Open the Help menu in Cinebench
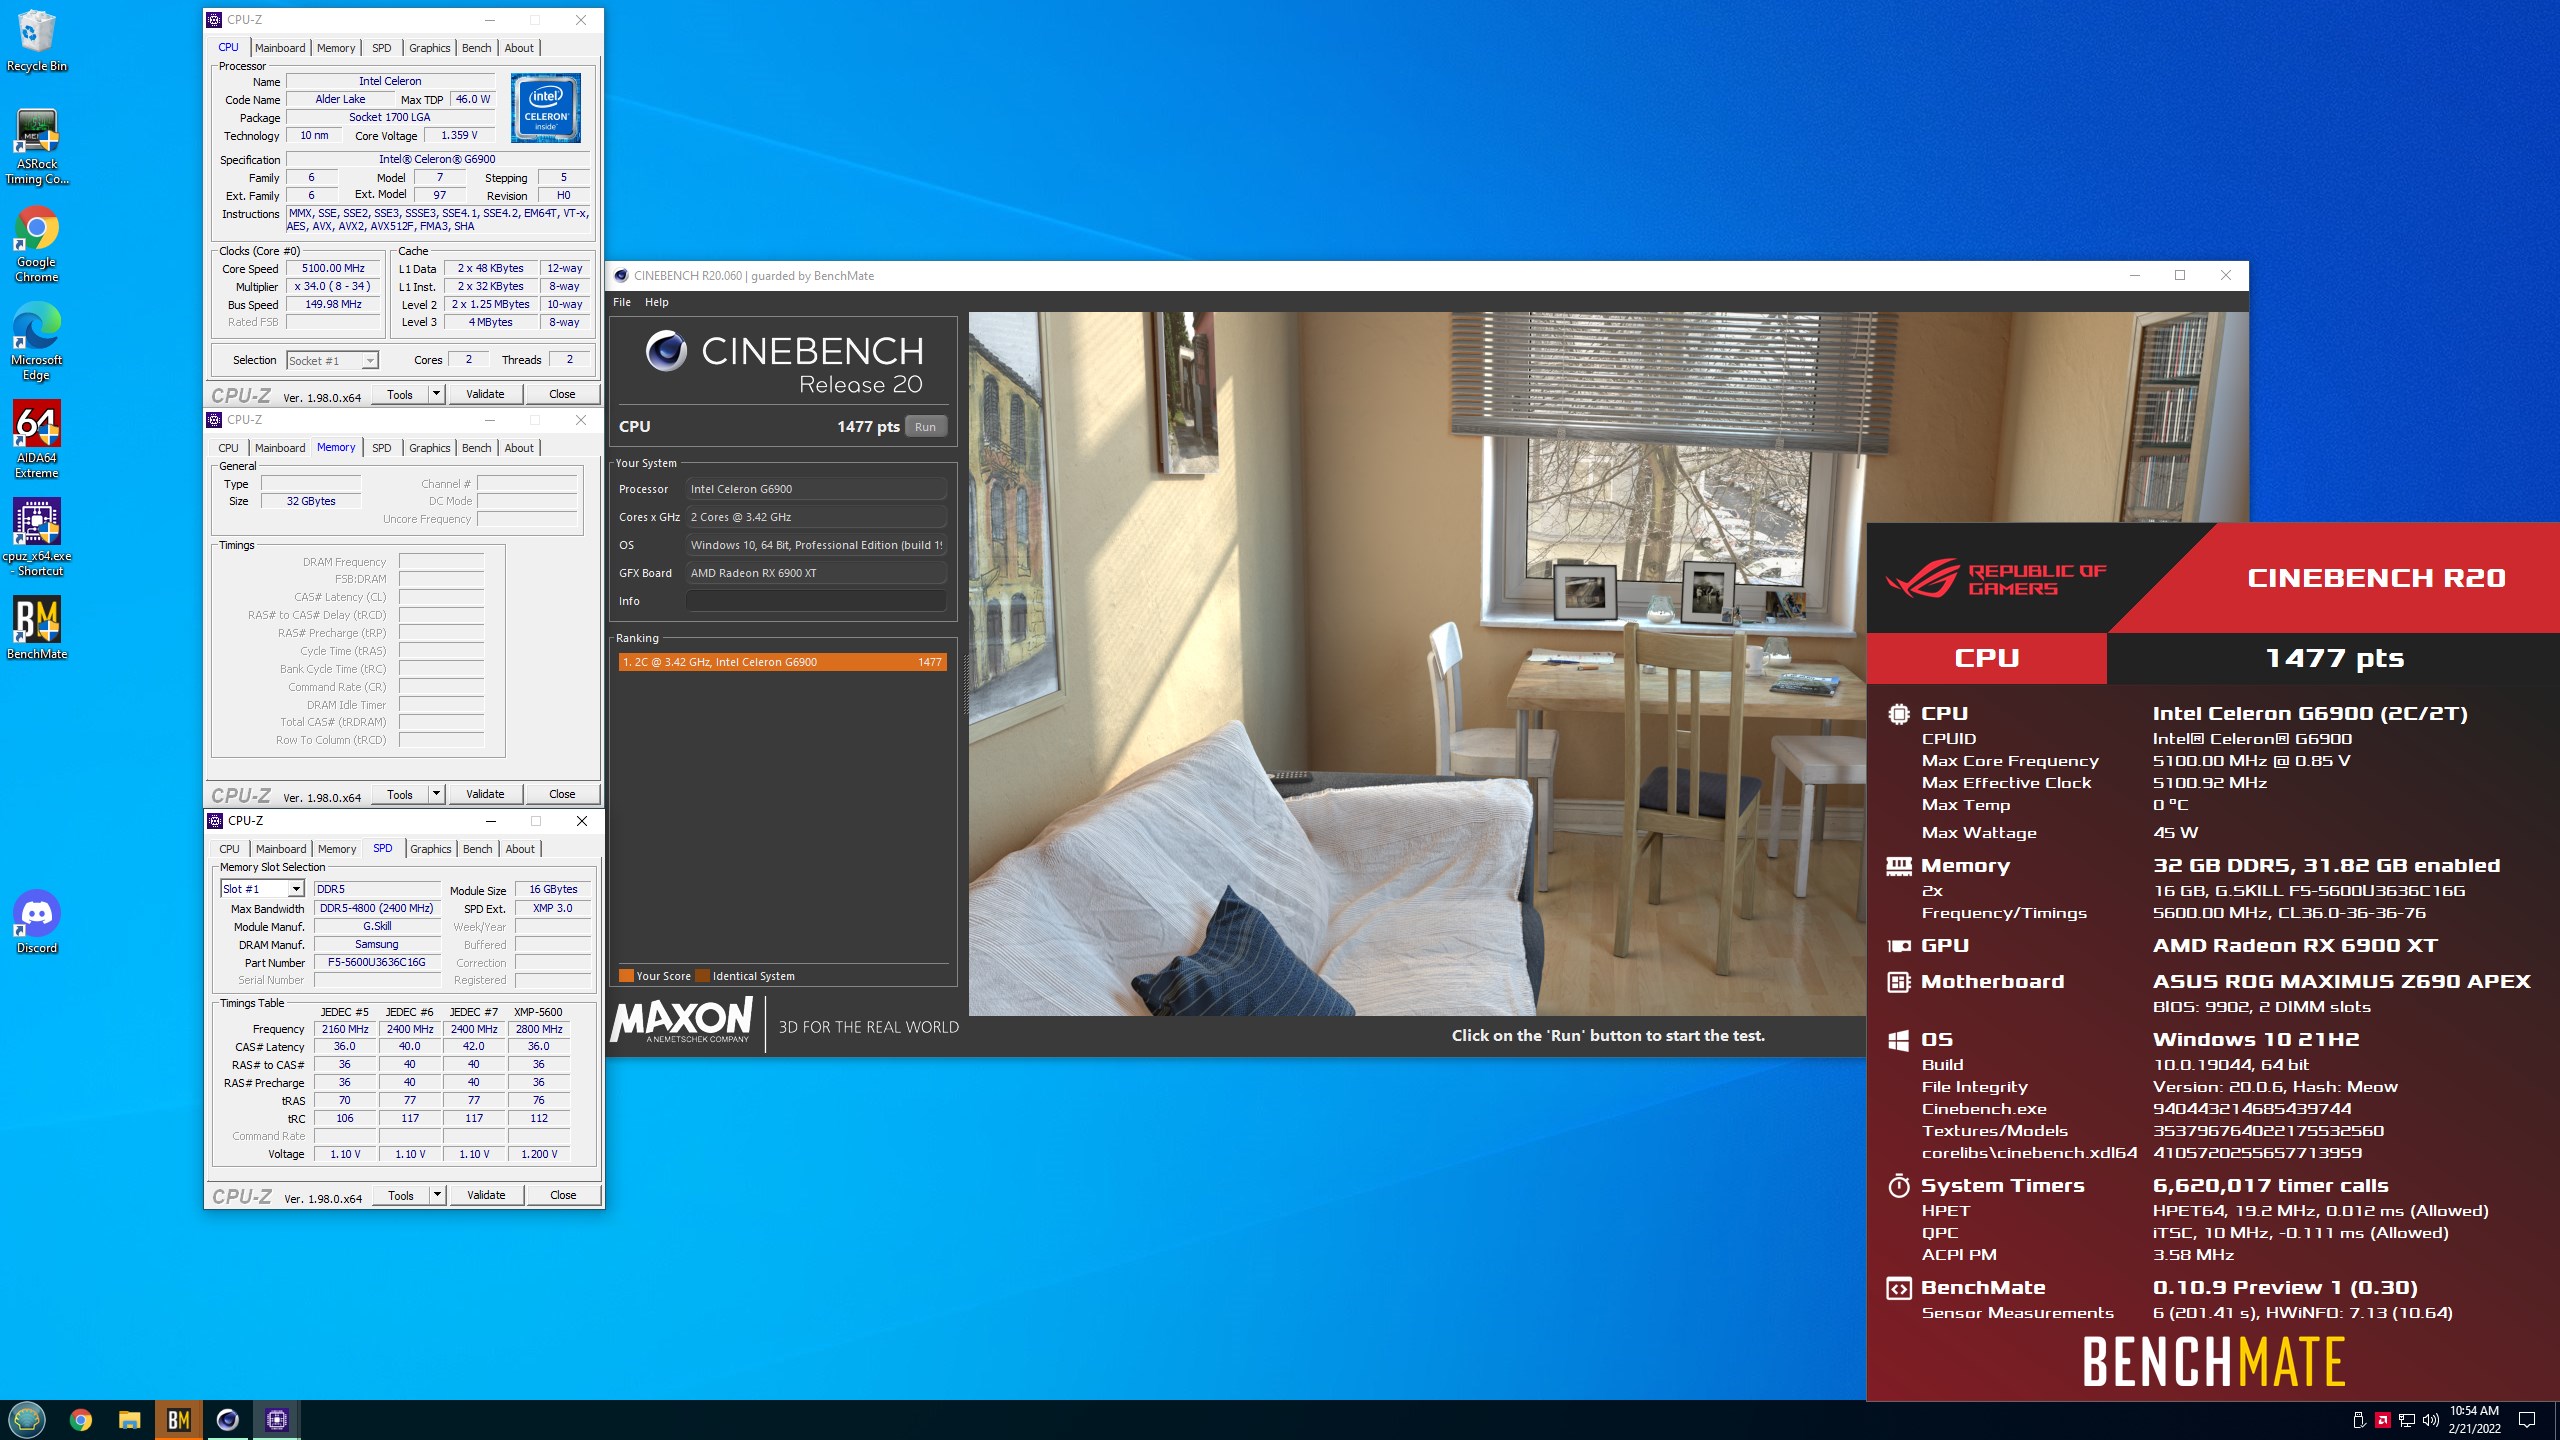Viewport: 2560px width, 1440px height. 656,302
